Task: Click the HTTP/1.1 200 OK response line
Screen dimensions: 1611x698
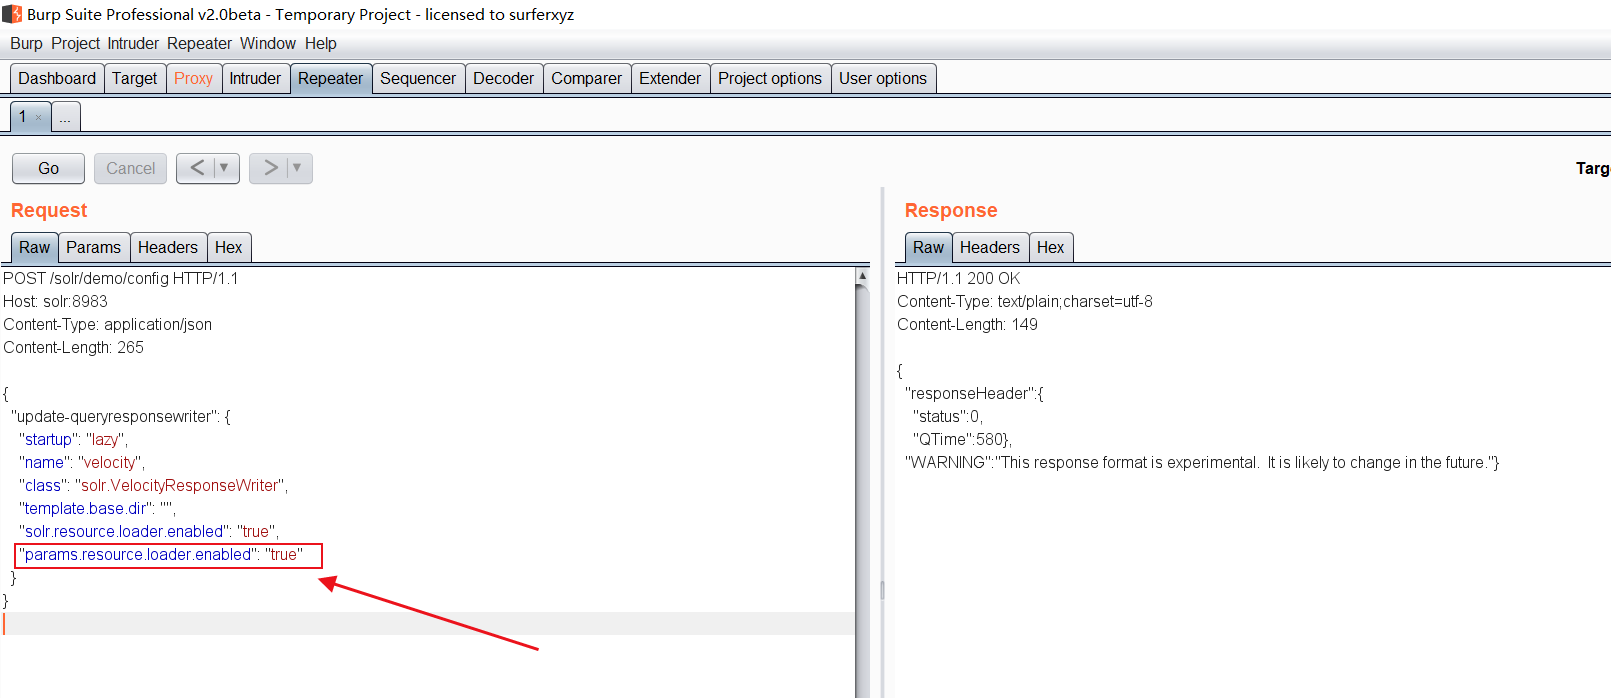Action: pyautogui.click(x=959, y=278)
